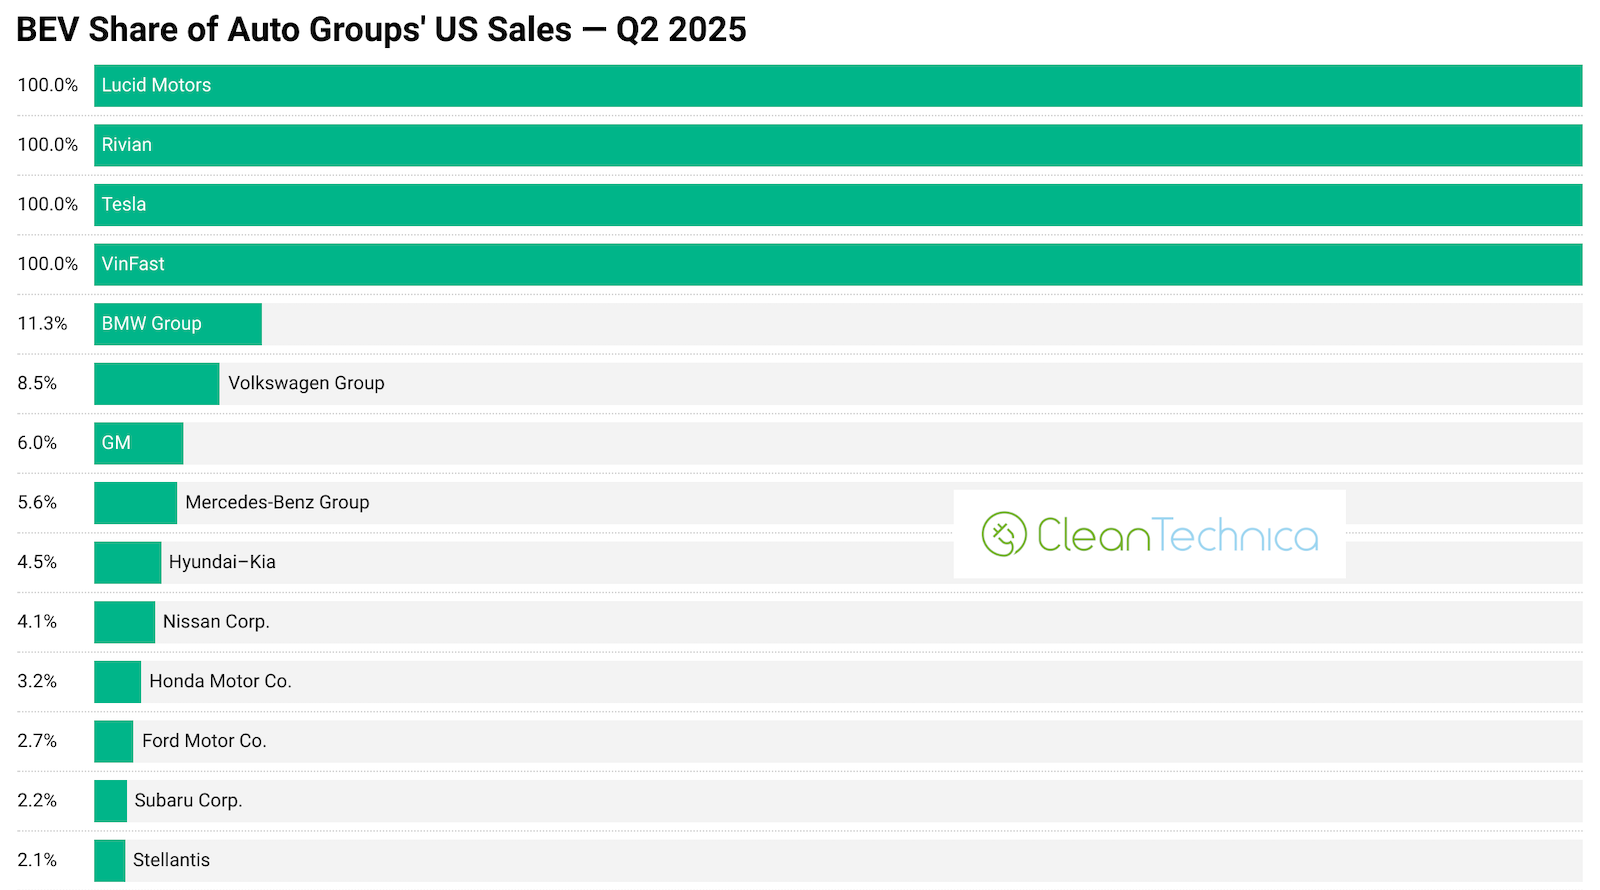The image size is (1600, 890).
Task: Select the Mercedes-Benz Group label
Action: [277, 502]
